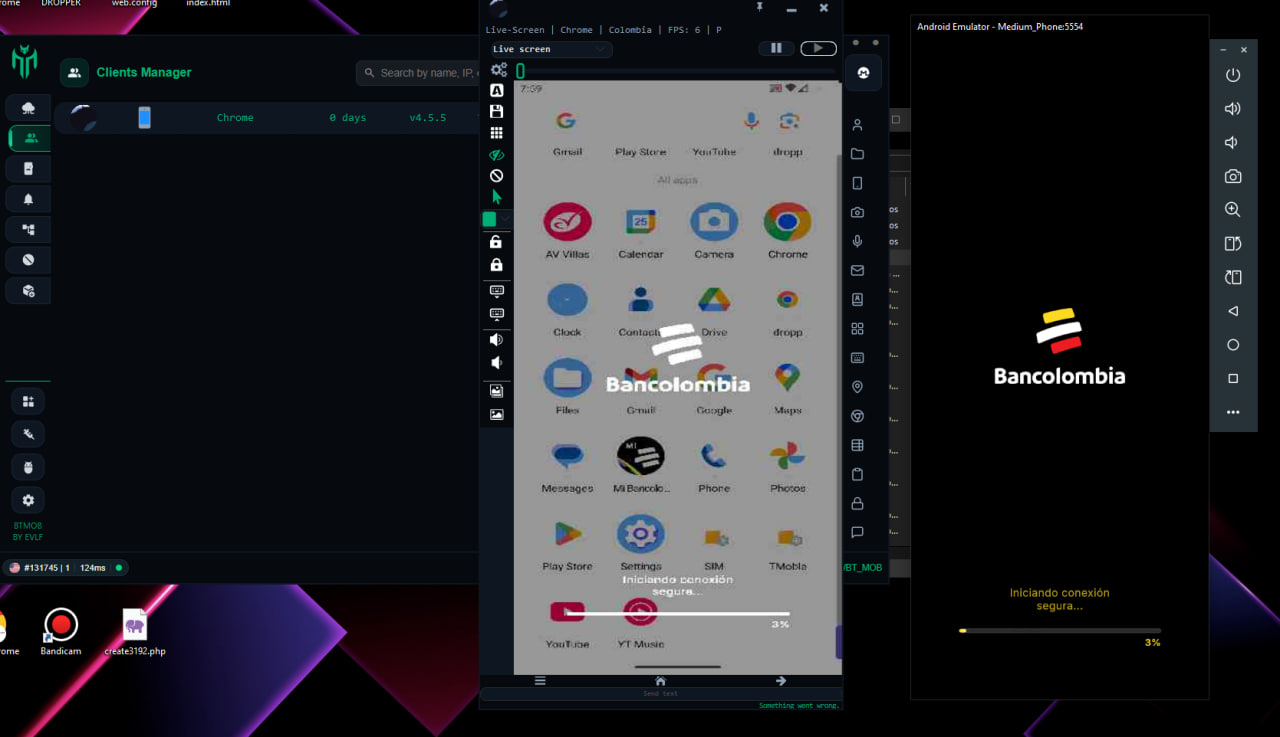Open the gears settings in live screen toolbar
The width and height of the screenshot is (1280, 737).
click(498, 70)
